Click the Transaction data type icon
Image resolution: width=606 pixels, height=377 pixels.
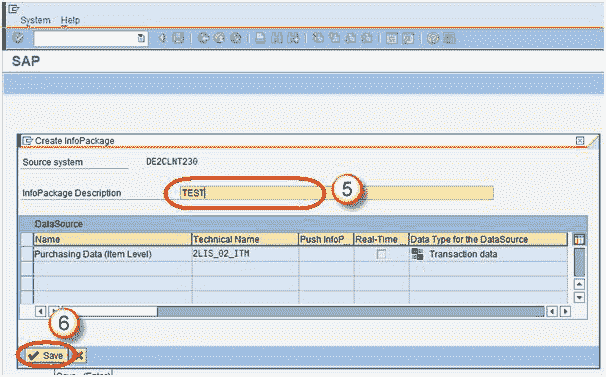point(417,254)
